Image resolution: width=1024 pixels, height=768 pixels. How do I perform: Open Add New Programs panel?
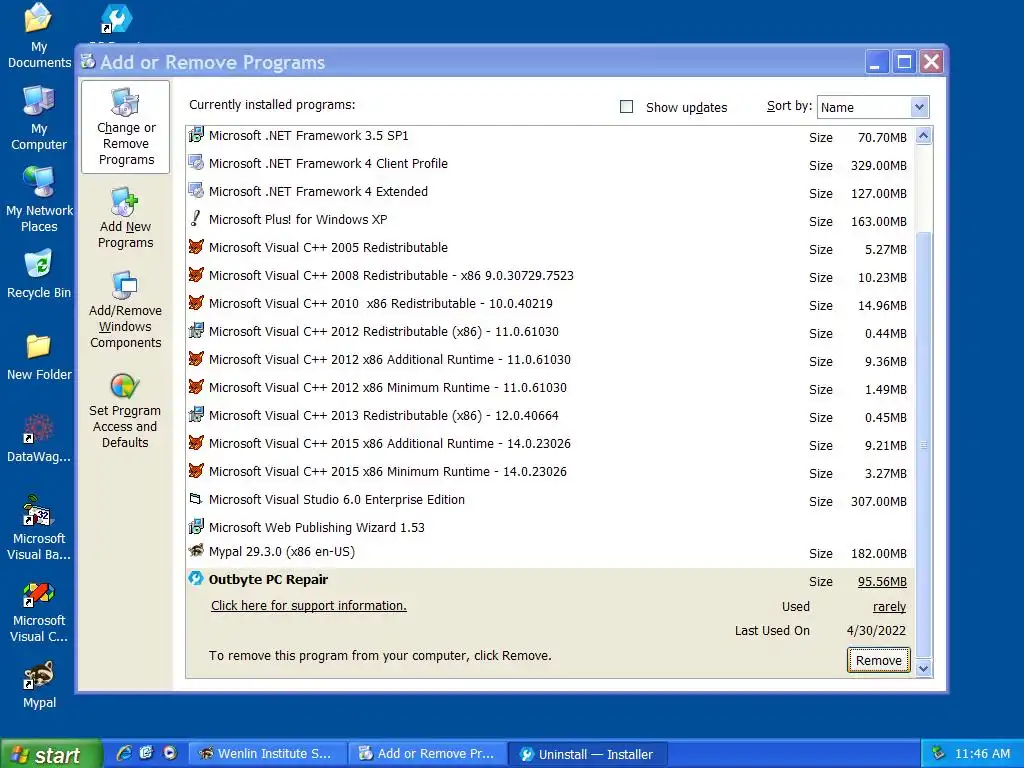click(x=125, y=217)
